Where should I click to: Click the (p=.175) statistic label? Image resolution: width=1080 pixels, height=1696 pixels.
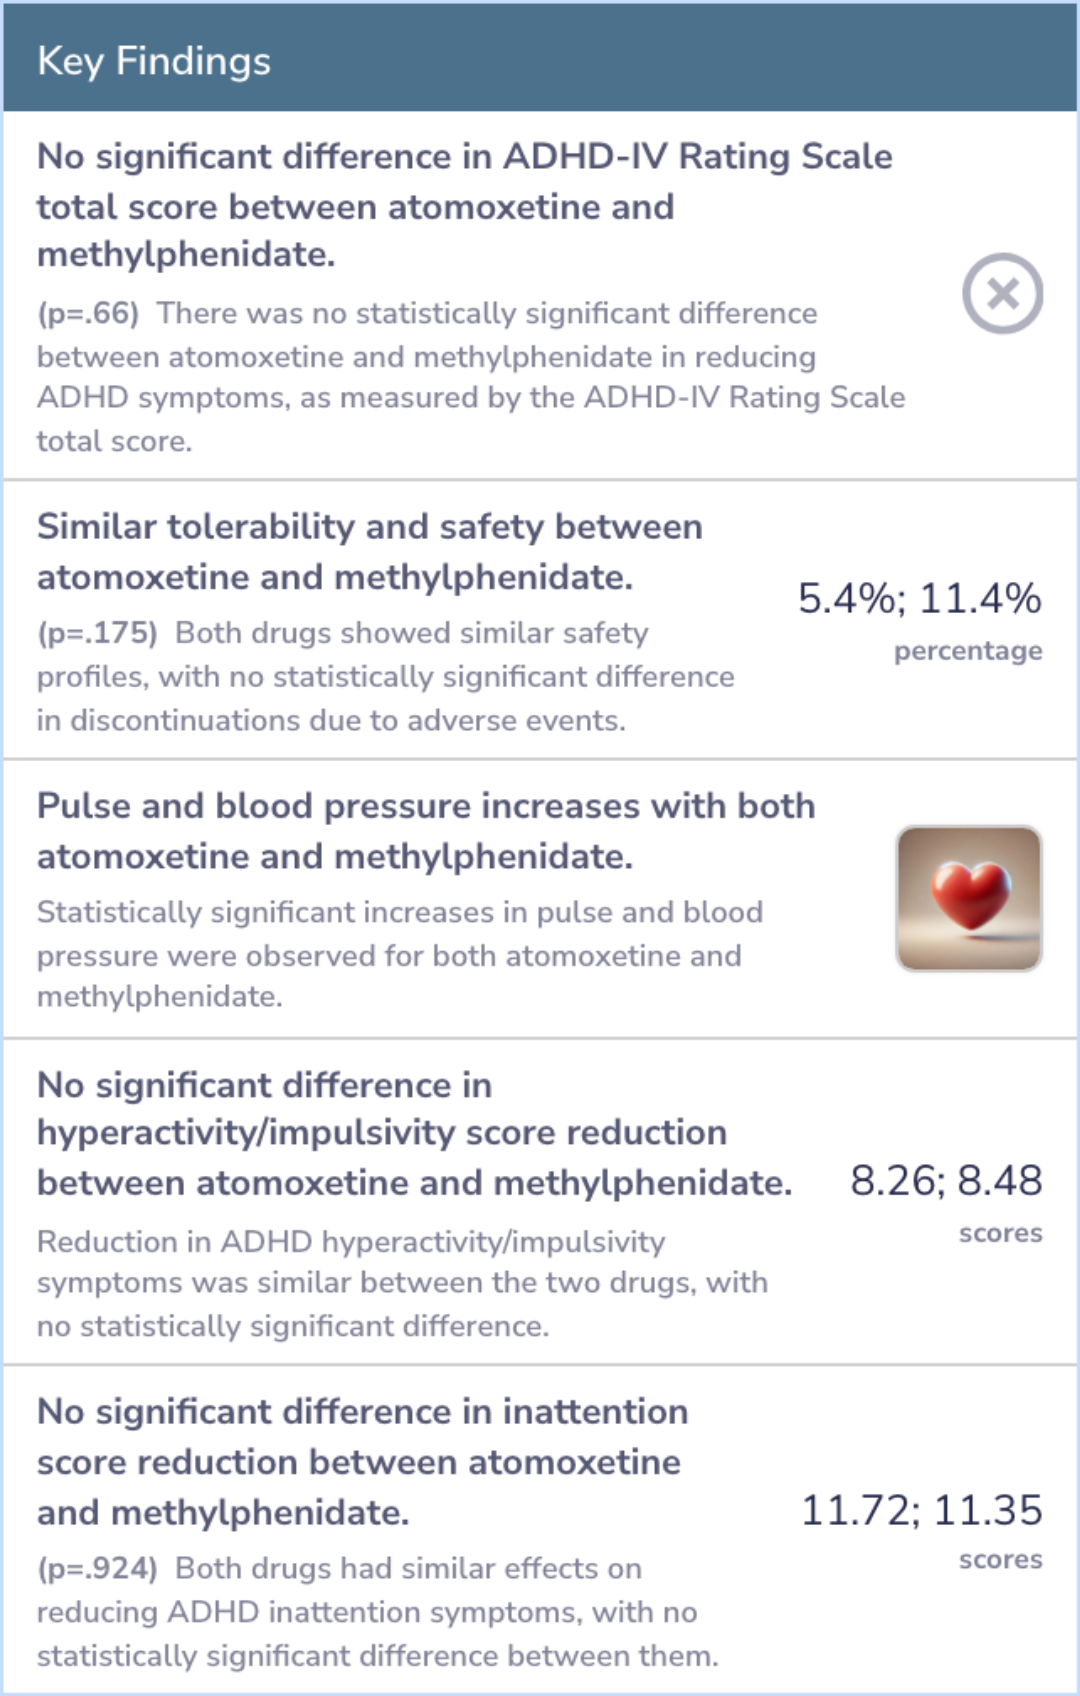coord(97,633)
